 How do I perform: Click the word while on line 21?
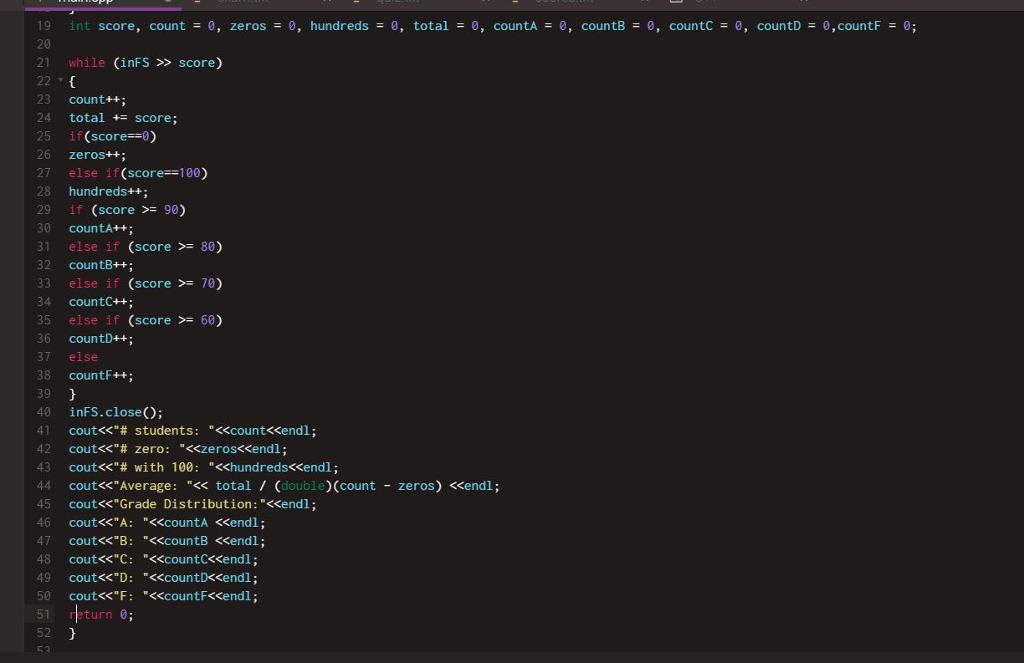click(x=85, y=62)
